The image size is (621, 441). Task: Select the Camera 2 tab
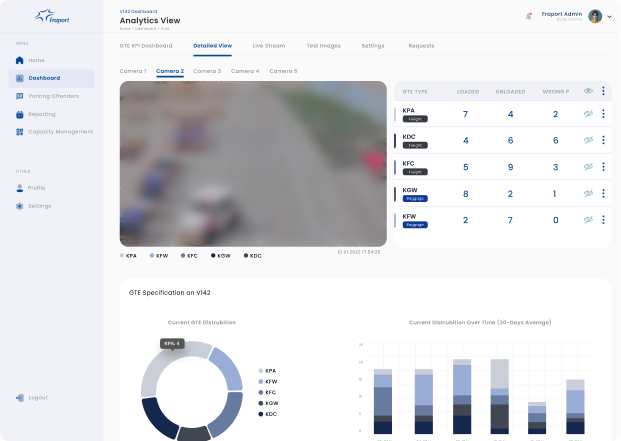point(170,71)
